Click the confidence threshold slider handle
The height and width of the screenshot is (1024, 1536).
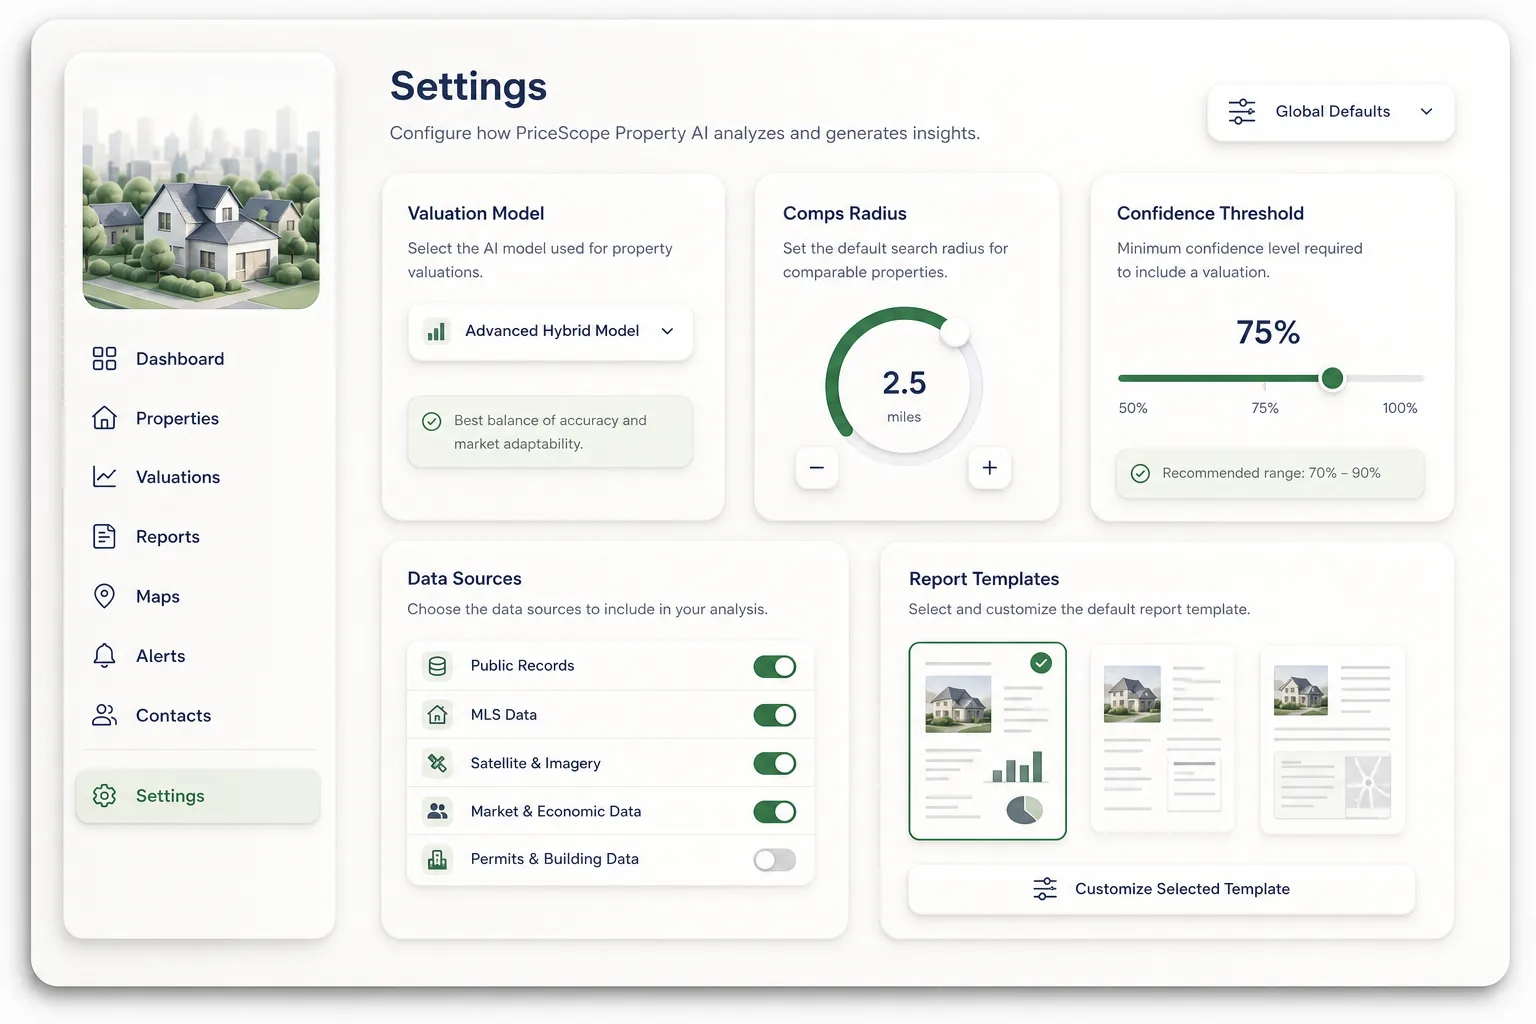1332,378
